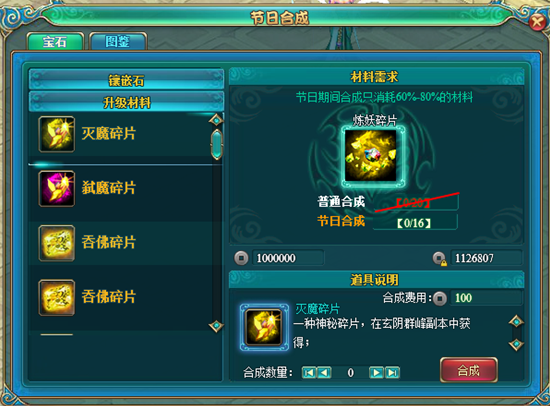Click the red 合成 button
Viewport: 550px width, 406px height.
click(x=469, y=370)
